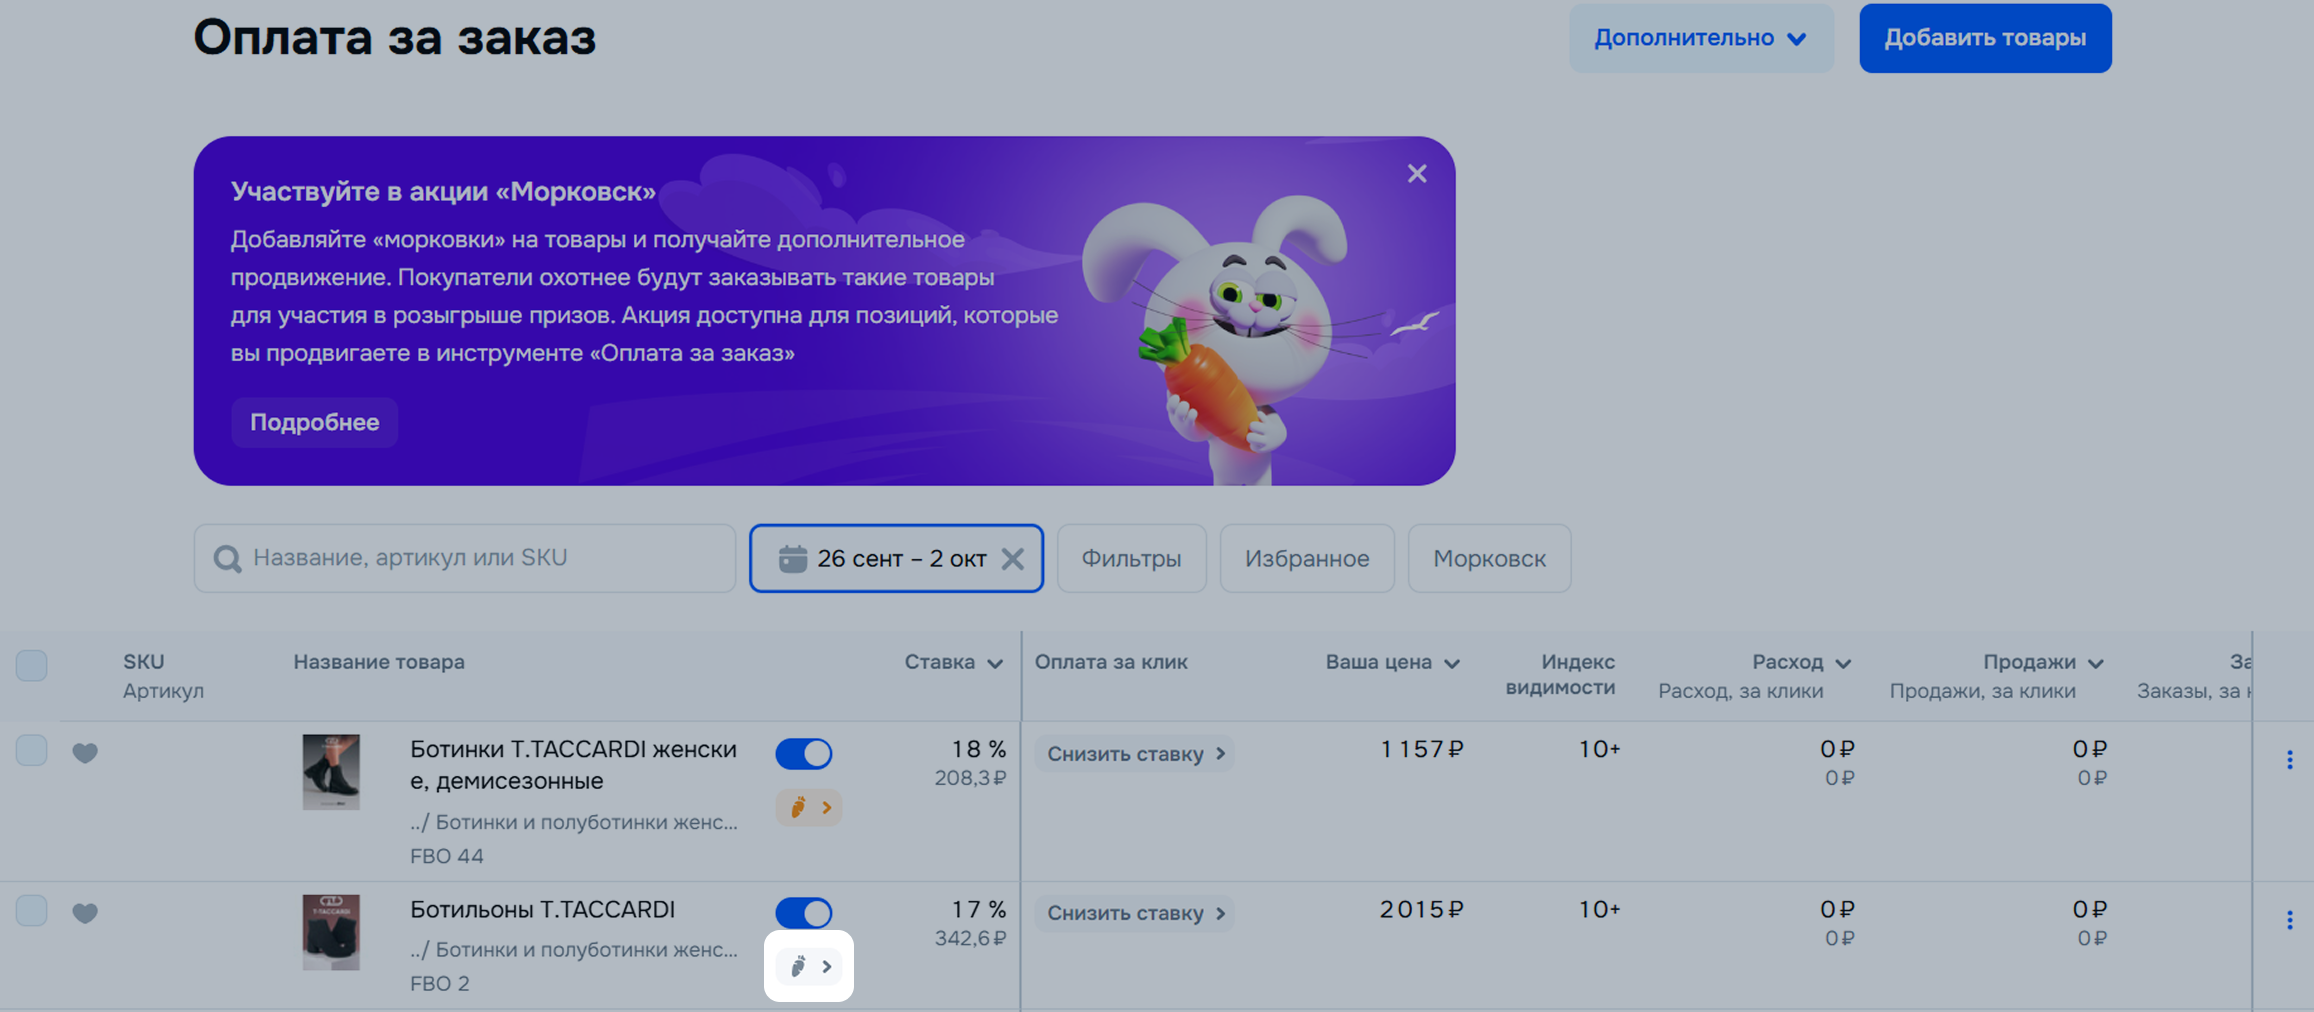Click the Добавить товары button
The width and height of the screenshot is (2314, 1012).
point(1984,38)
